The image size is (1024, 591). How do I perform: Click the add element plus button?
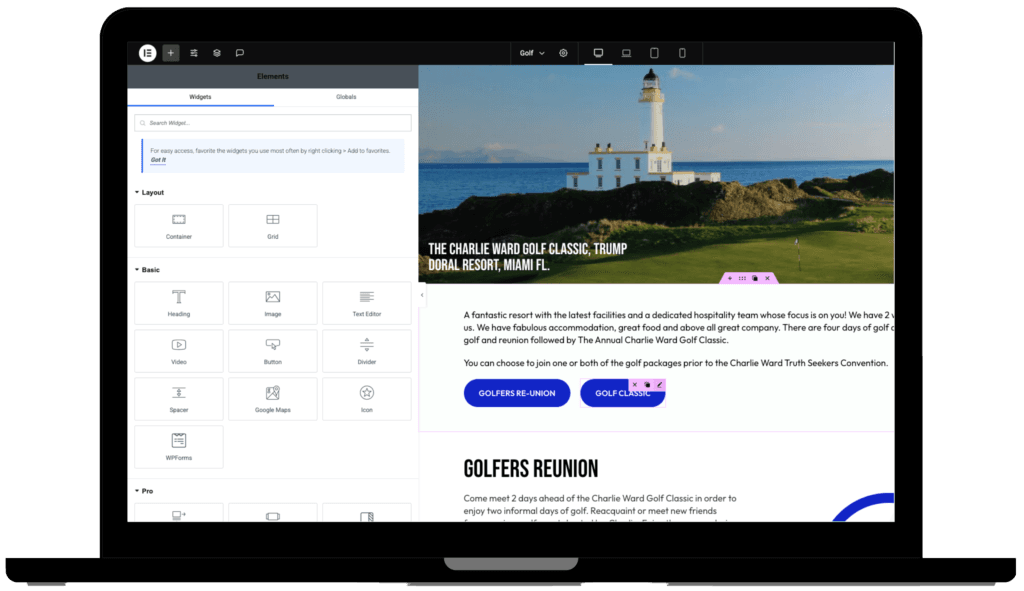click(170, 53)
